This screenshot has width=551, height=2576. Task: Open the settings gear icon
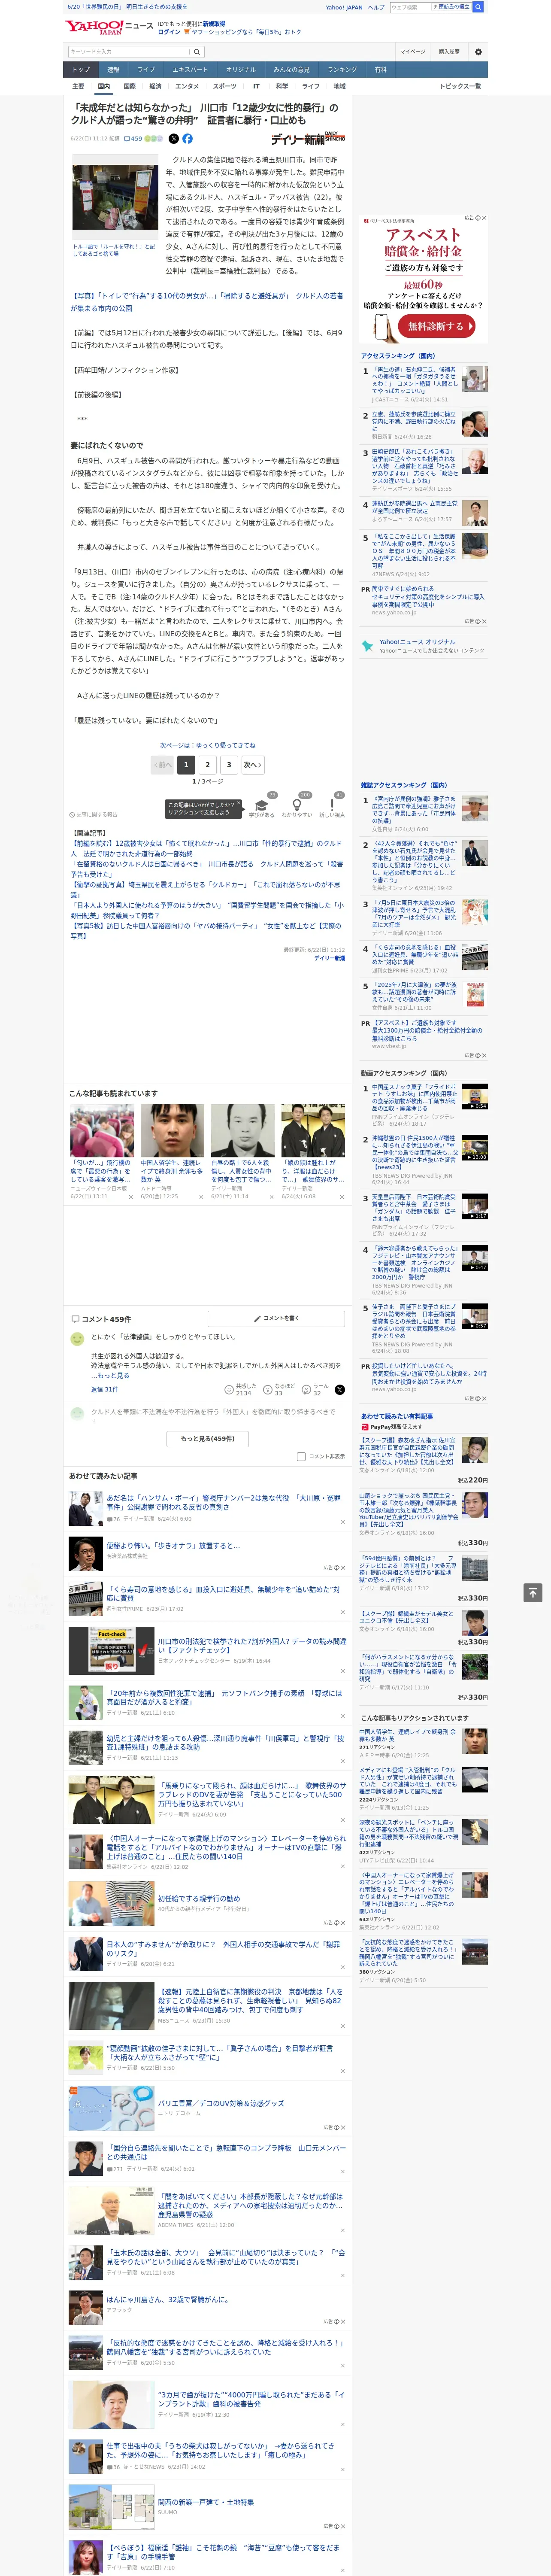point(478,51)
